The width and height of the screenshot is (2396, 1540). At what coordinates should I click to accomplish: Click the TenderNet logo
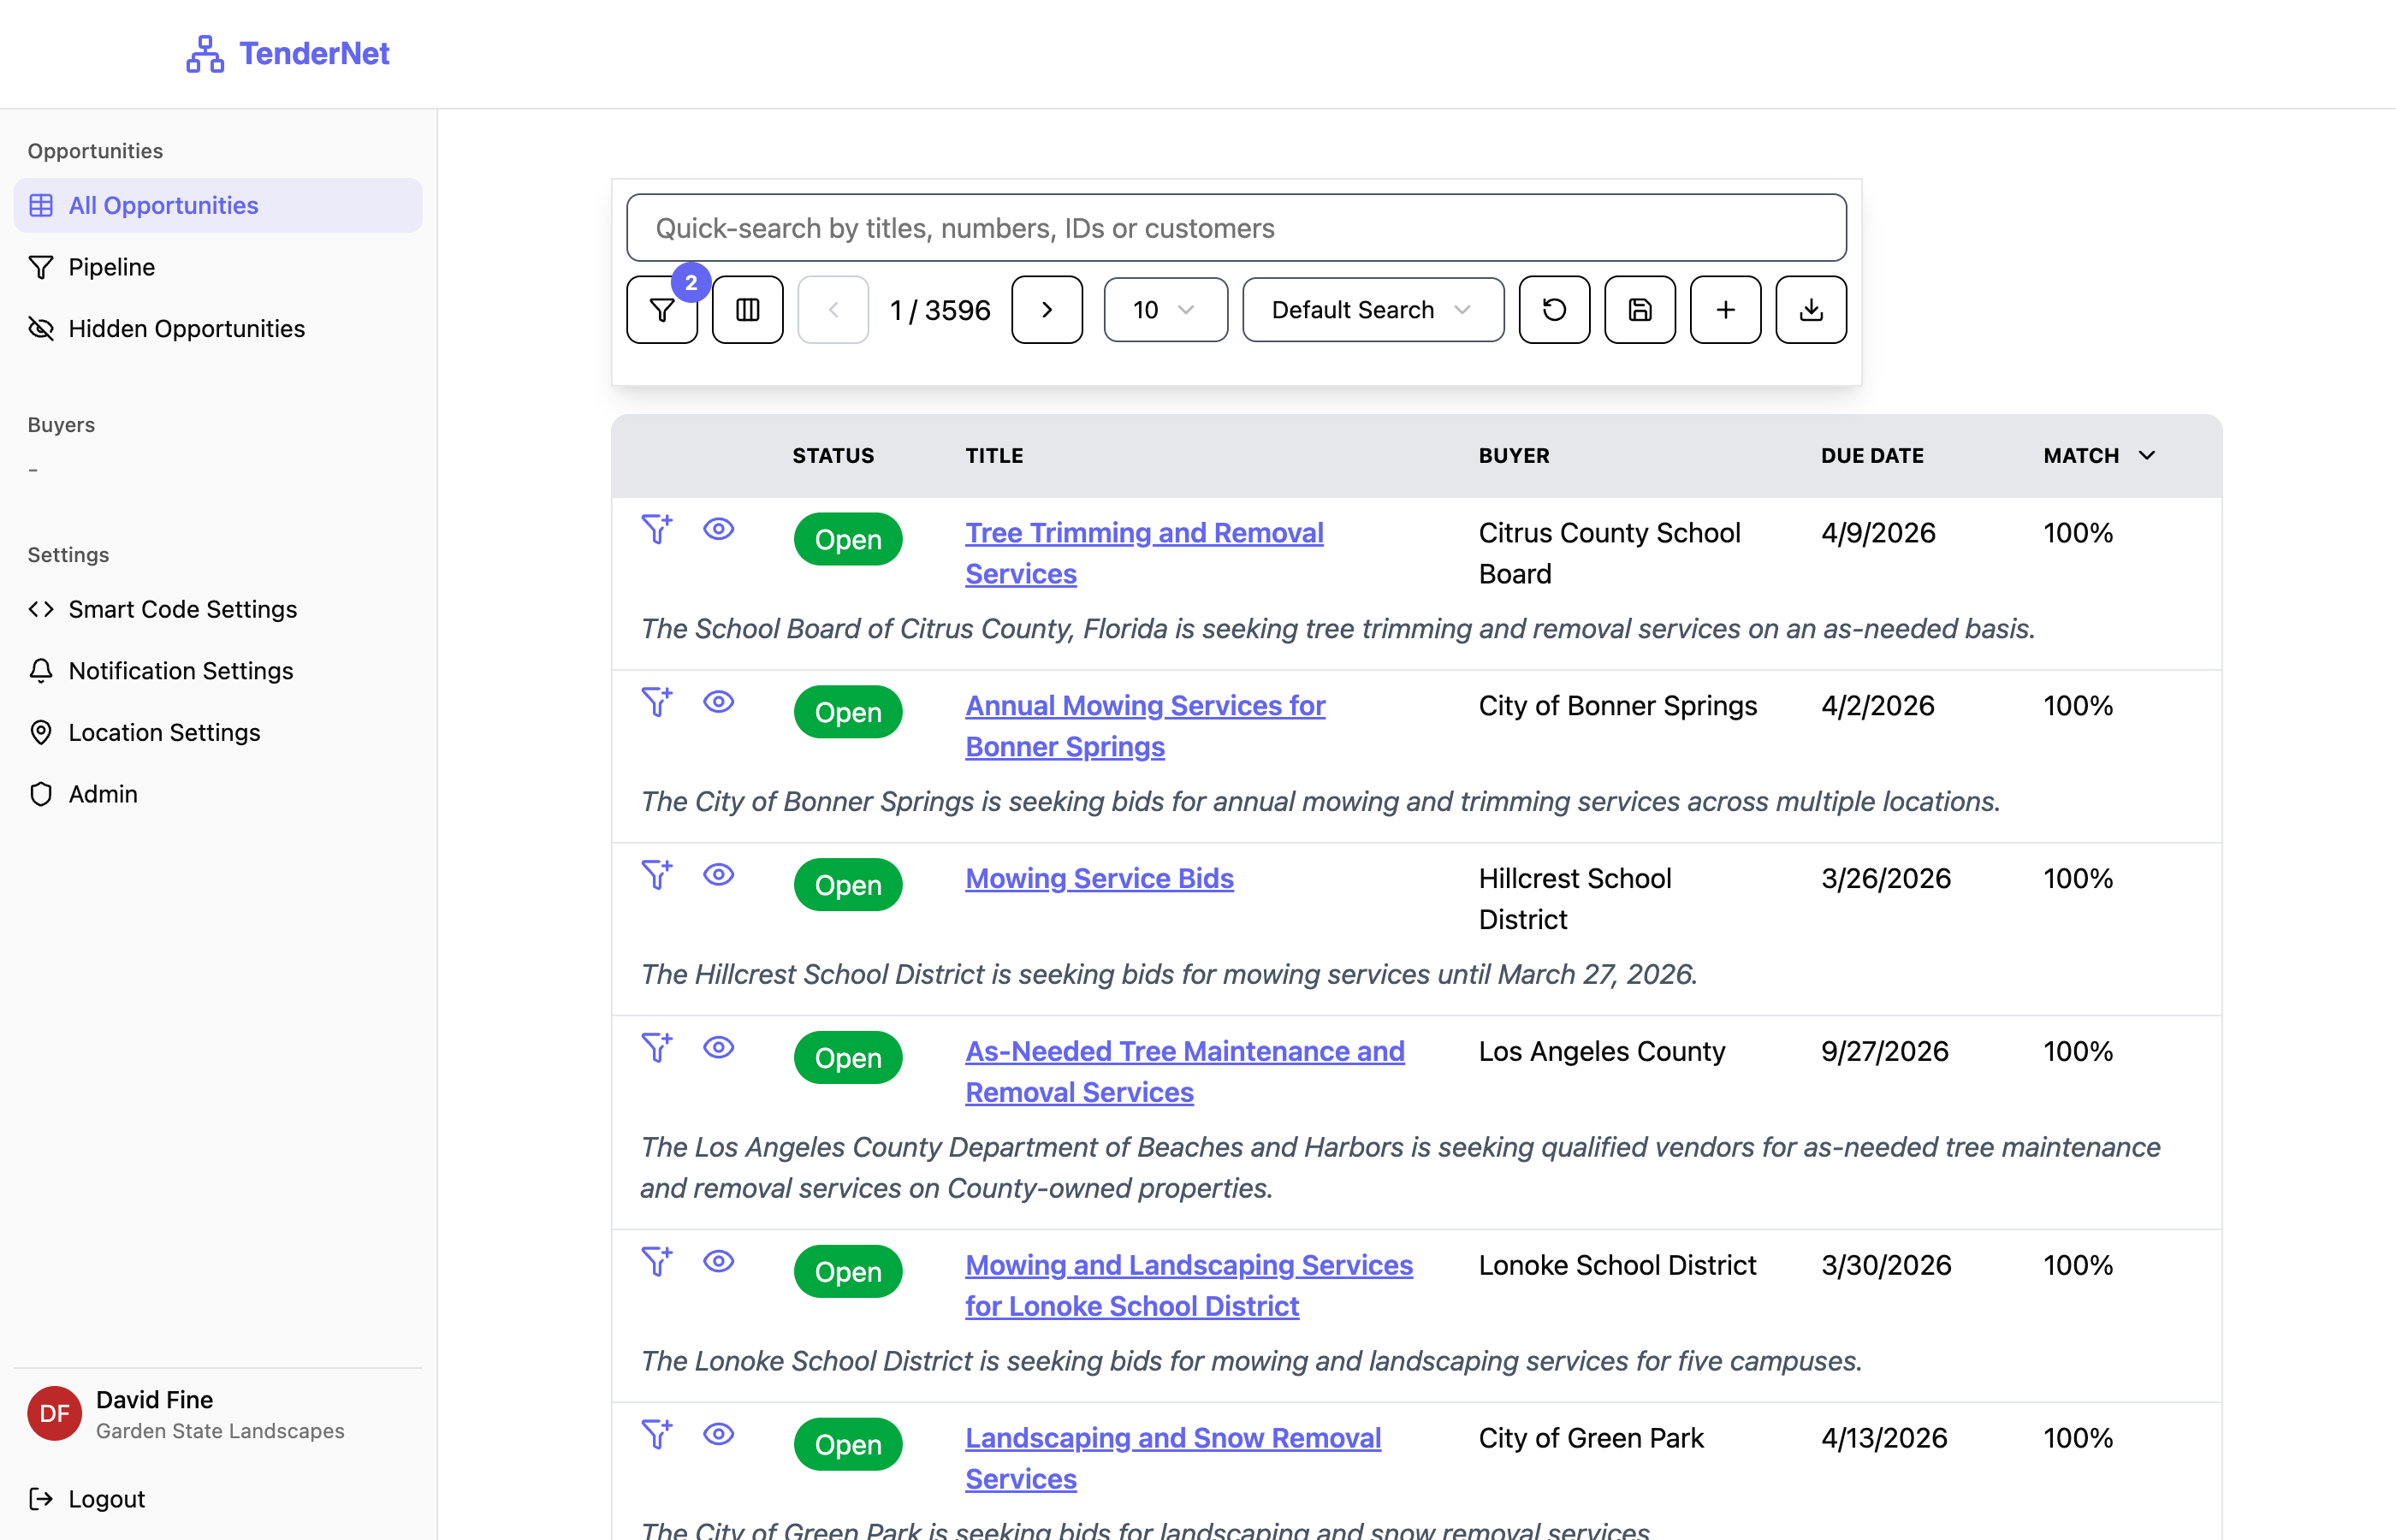(288, 53)
